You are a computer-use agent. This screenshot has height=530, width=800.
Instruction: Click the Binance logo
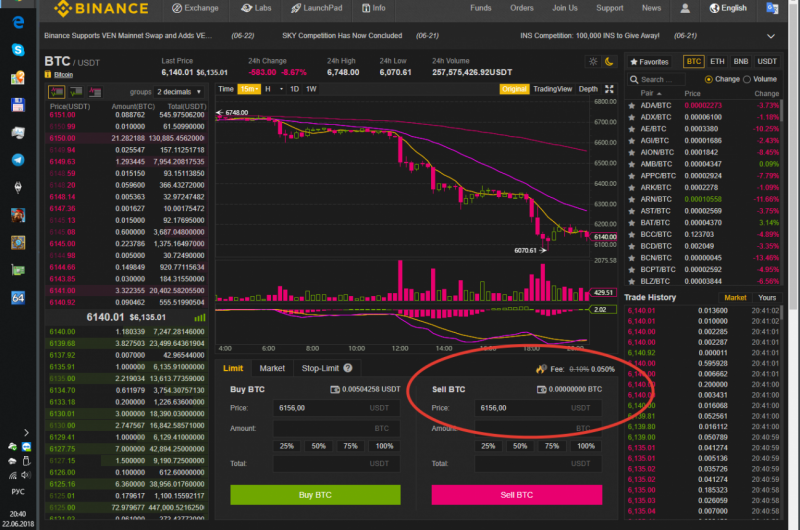click(x=101, y=8)
